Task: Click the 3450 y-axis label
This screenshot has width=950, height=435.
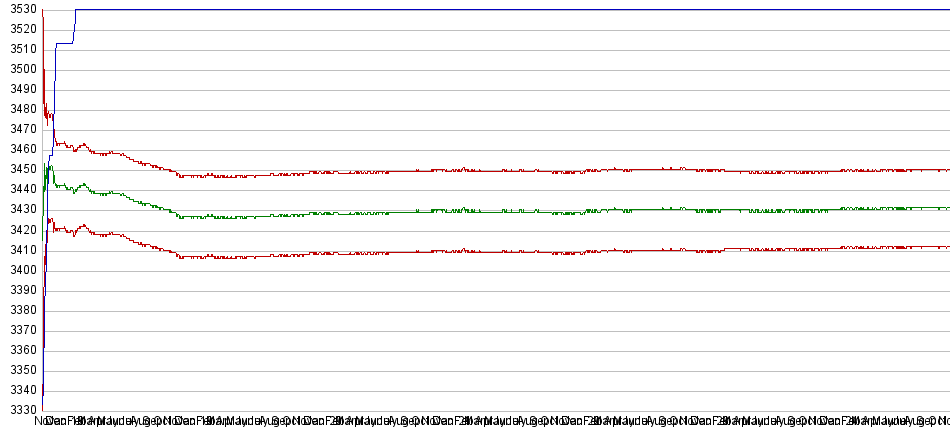Action: [x=19, y=169]
